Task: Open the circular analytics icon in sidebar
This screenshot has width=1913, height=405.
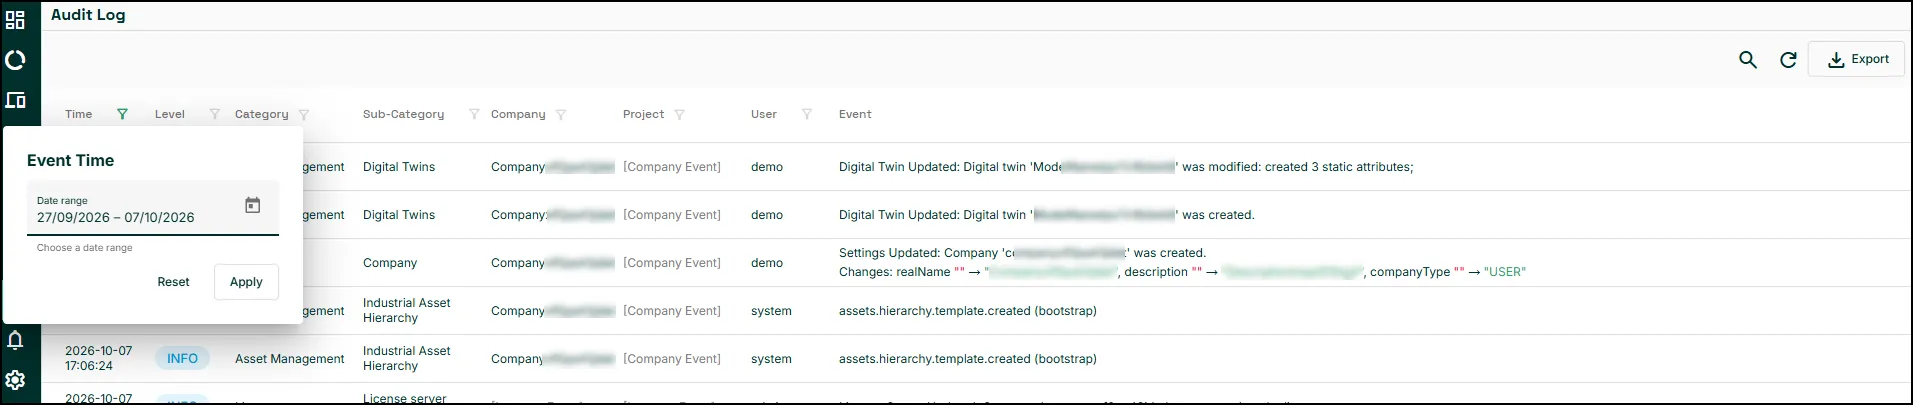Action: coord(15,60)
